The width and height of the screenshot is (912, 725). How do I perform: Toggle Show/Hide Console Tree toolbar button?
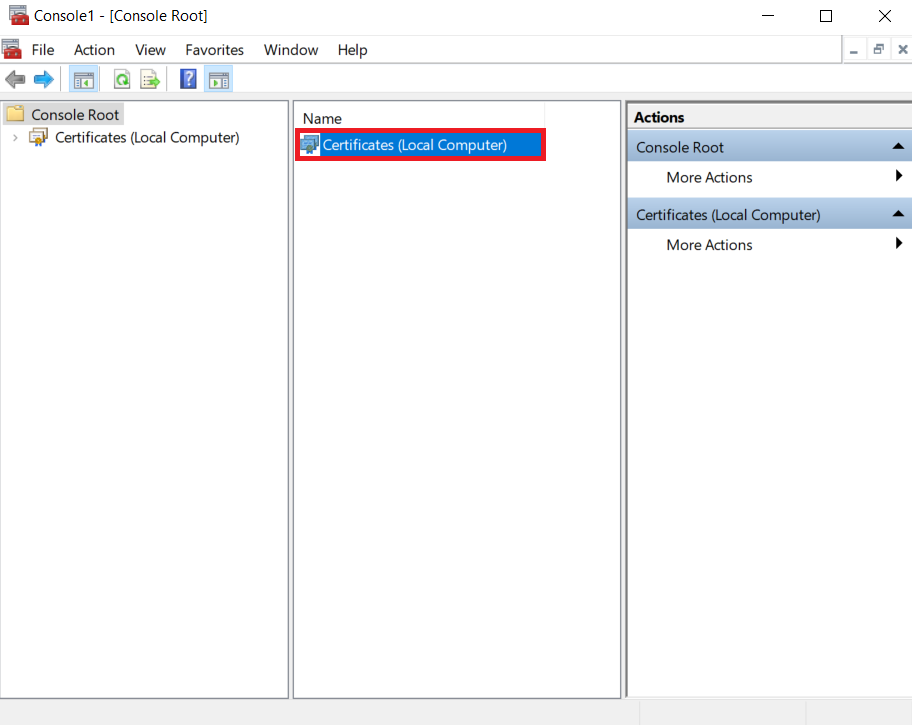click(84, 79)
